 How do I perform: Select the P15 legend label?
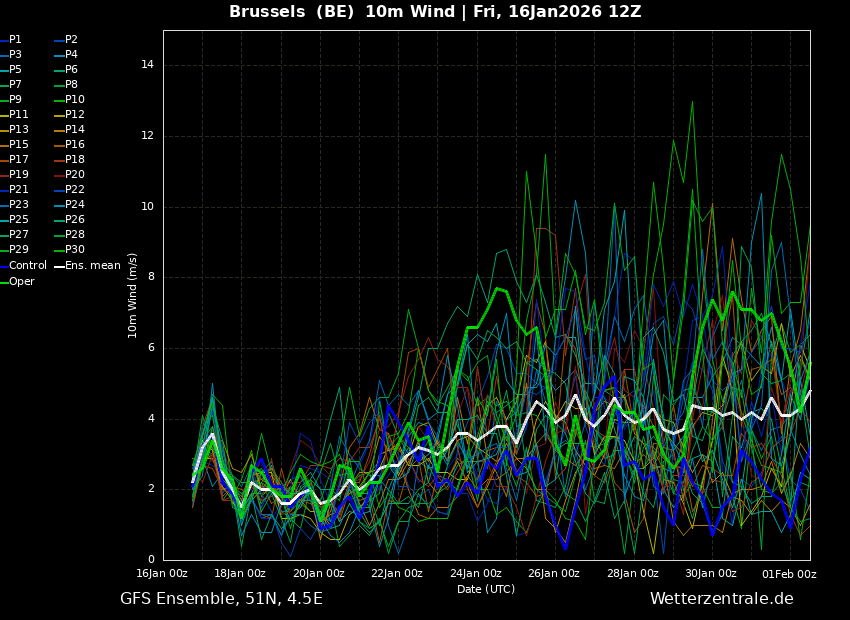pyautogui.click(x=15, y=145)
